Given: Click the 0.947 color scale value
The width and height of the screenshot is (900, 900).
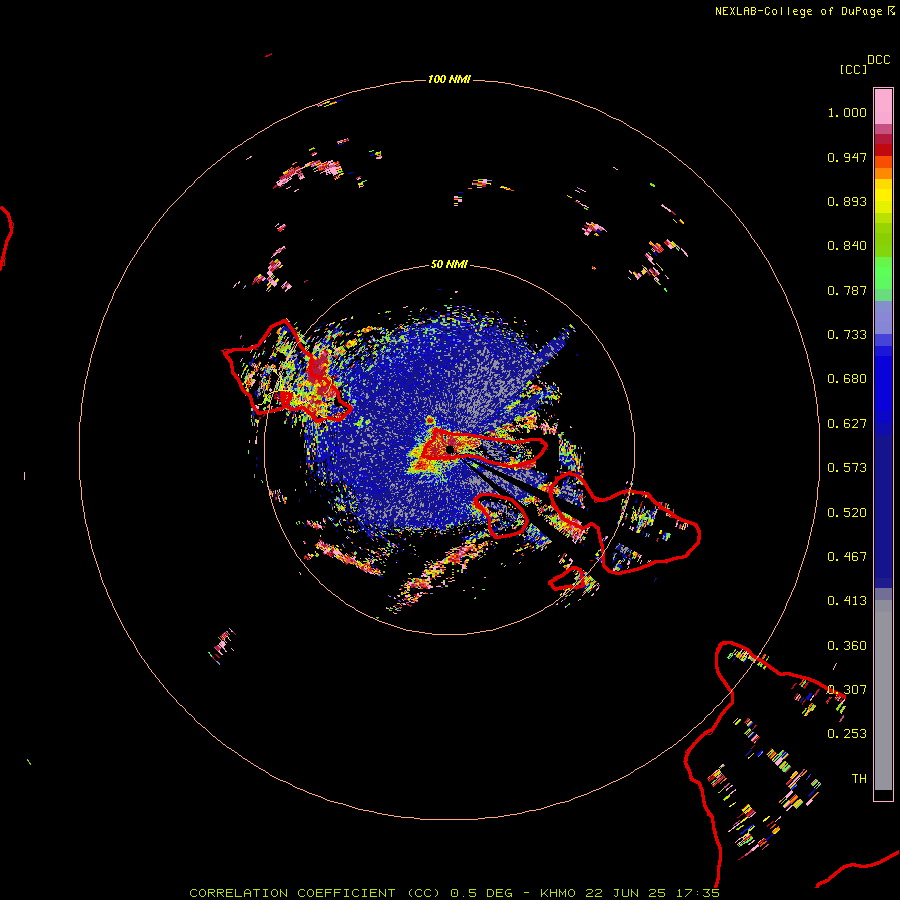Looking at the screenshot, I should click(x=847, y=157).
